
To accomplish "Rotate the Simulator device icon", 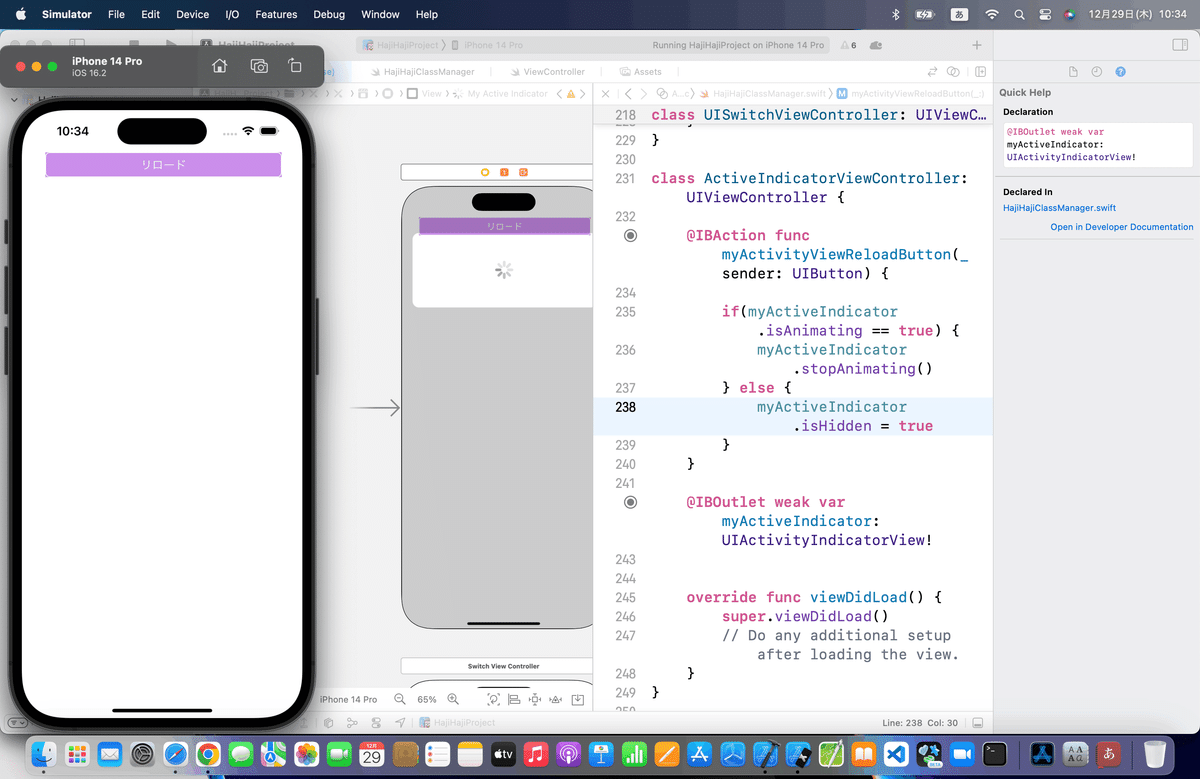I will 295,66.
